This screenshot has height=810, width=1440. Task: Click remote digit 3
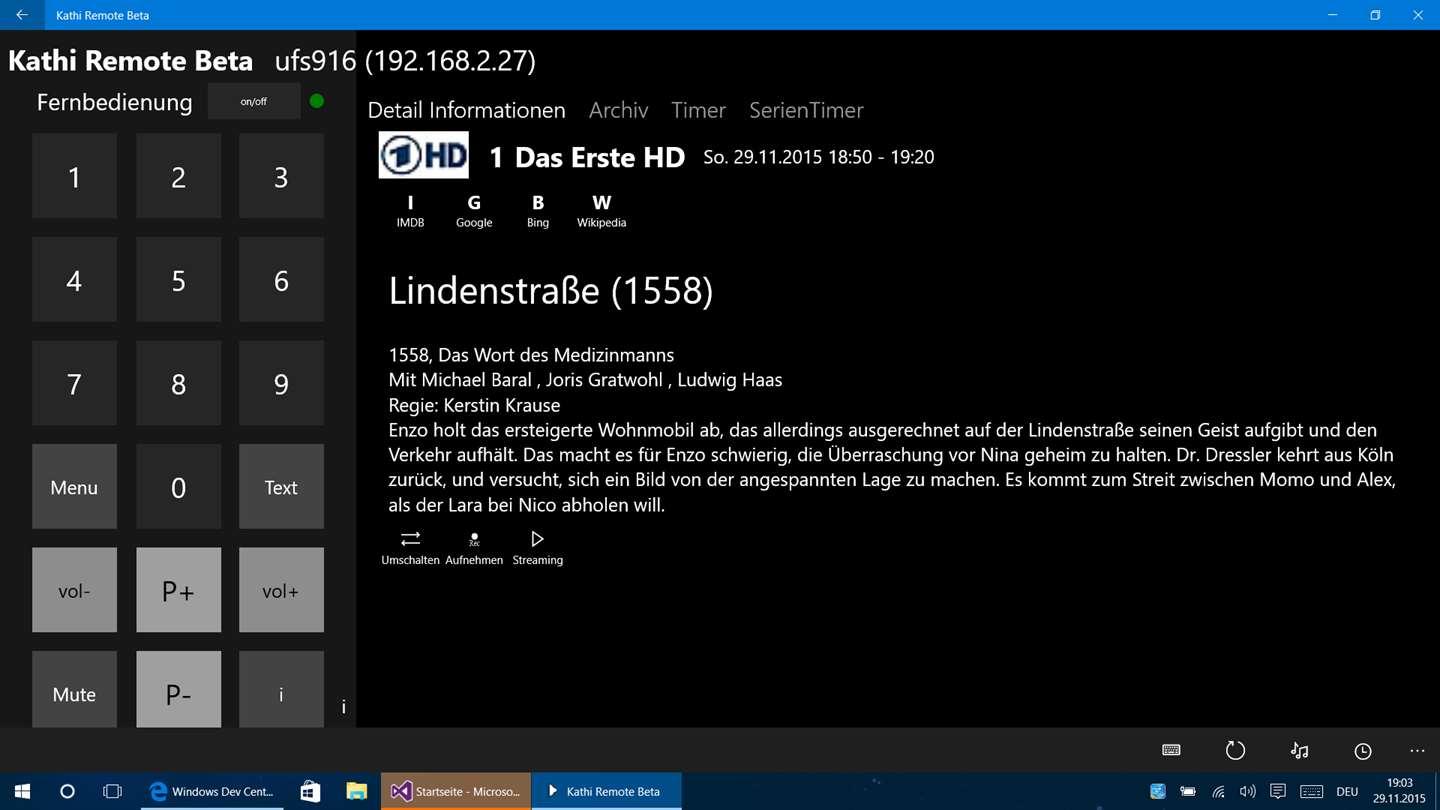(281, 176)
